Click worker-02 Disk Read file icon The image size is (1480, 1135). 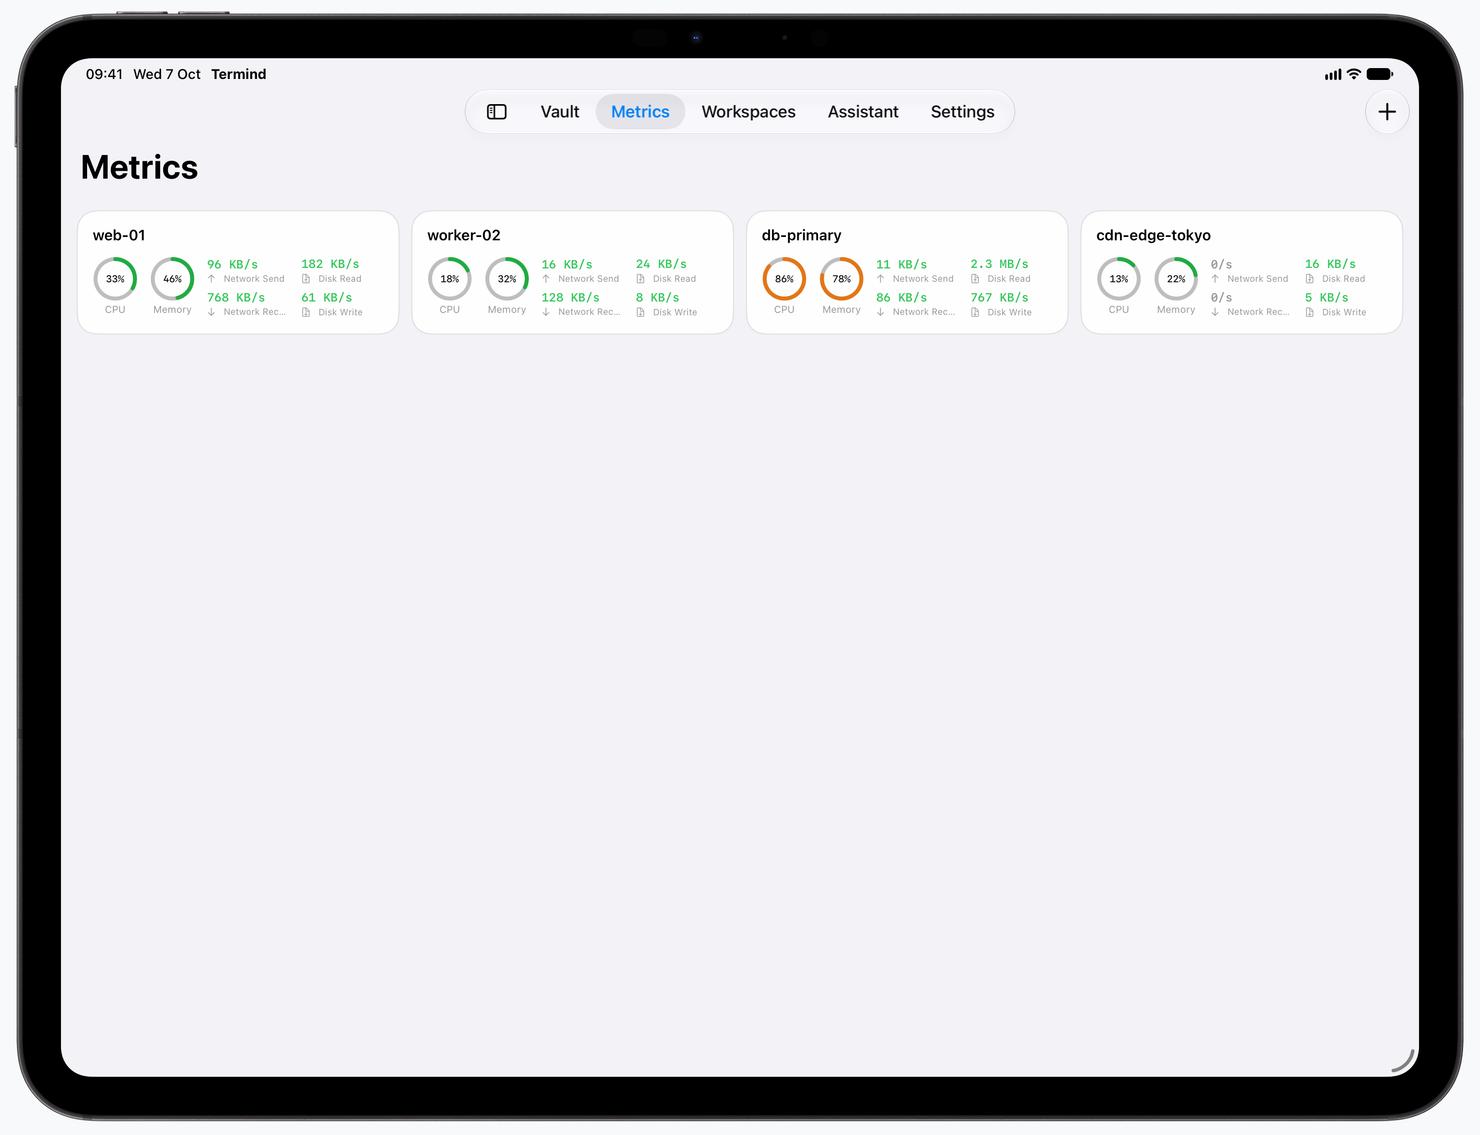tap(640, 279)
